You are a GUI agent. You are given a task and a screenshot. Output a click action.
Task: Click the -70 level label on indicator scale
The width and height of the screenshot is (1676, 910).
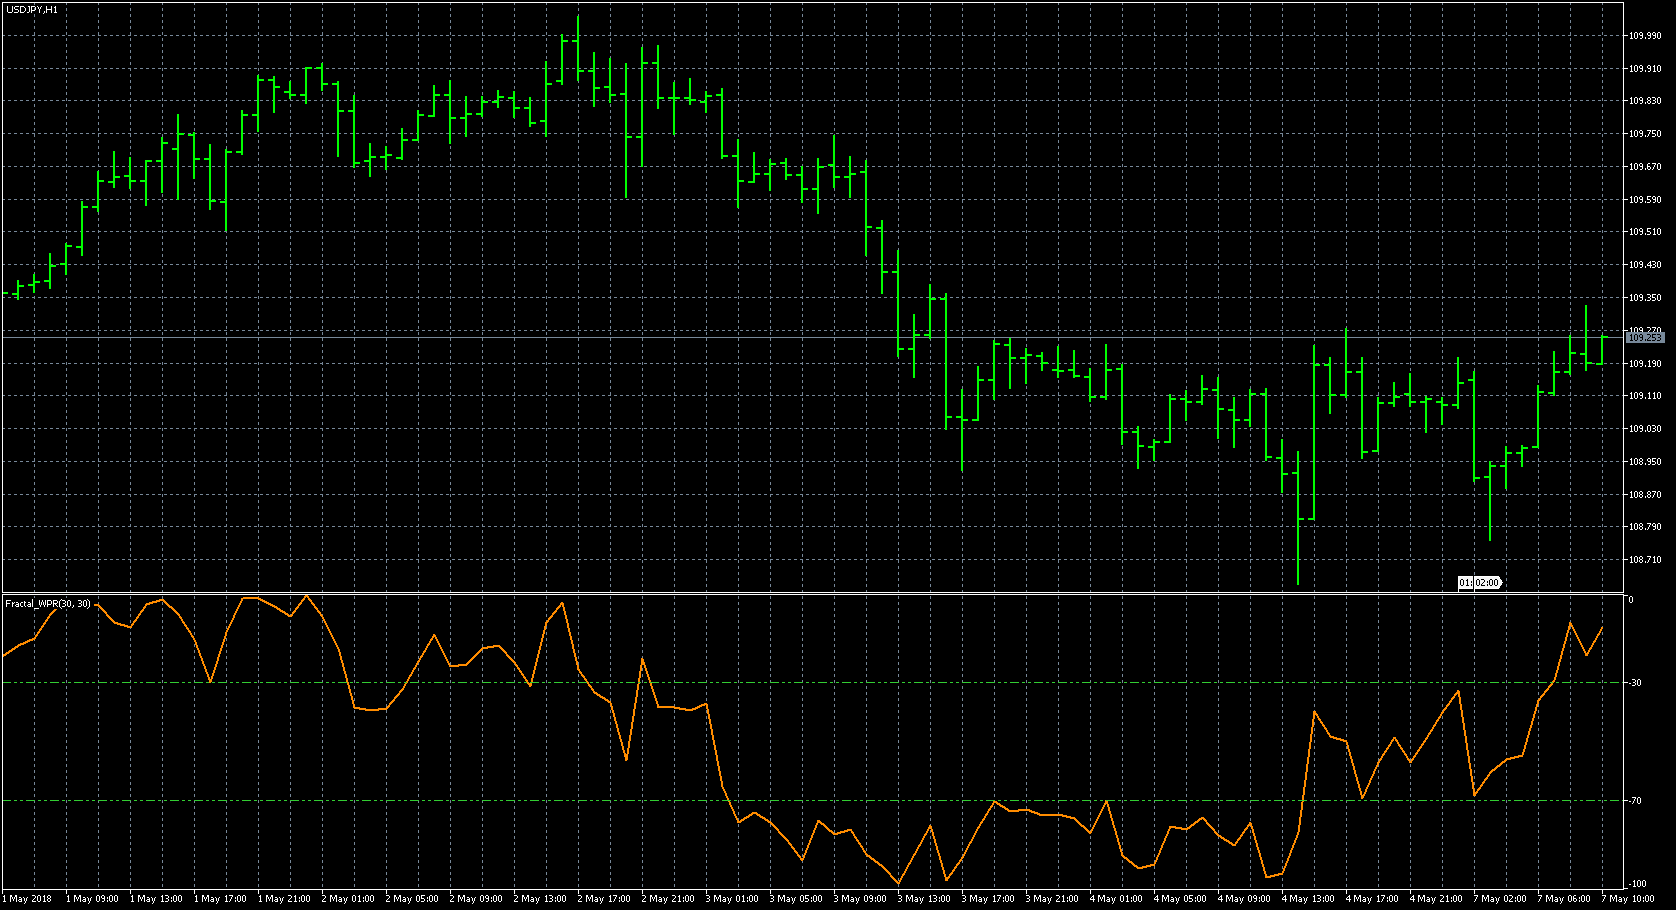coord(1634,801)
